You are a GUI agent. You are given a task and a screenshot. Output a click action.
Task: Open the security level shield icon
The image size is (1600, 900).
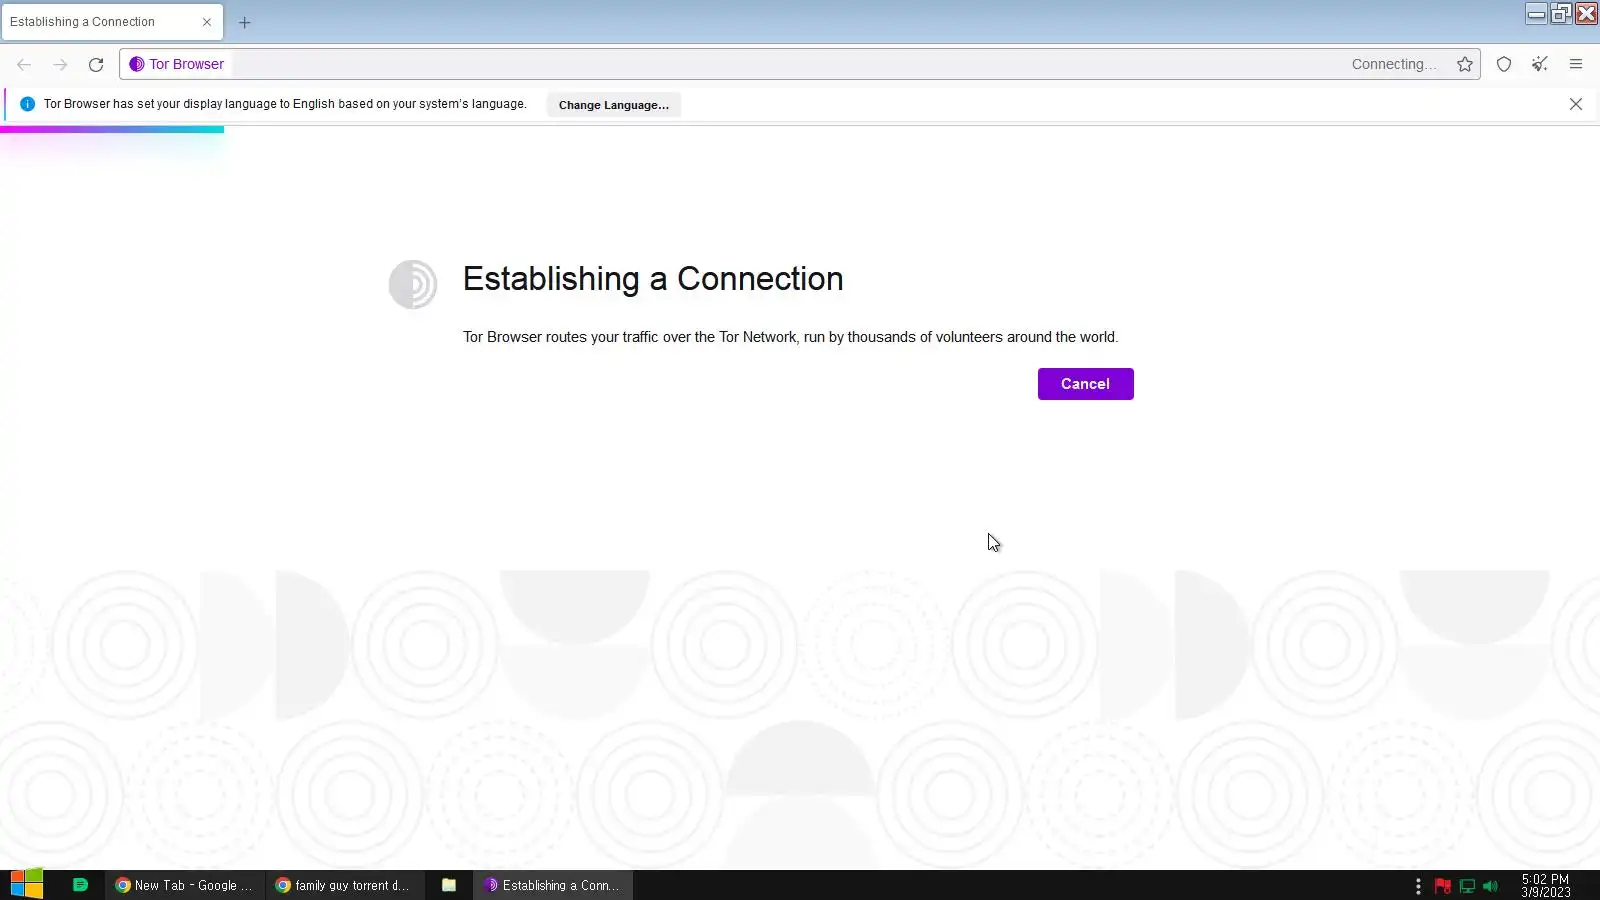[1504, 64]
